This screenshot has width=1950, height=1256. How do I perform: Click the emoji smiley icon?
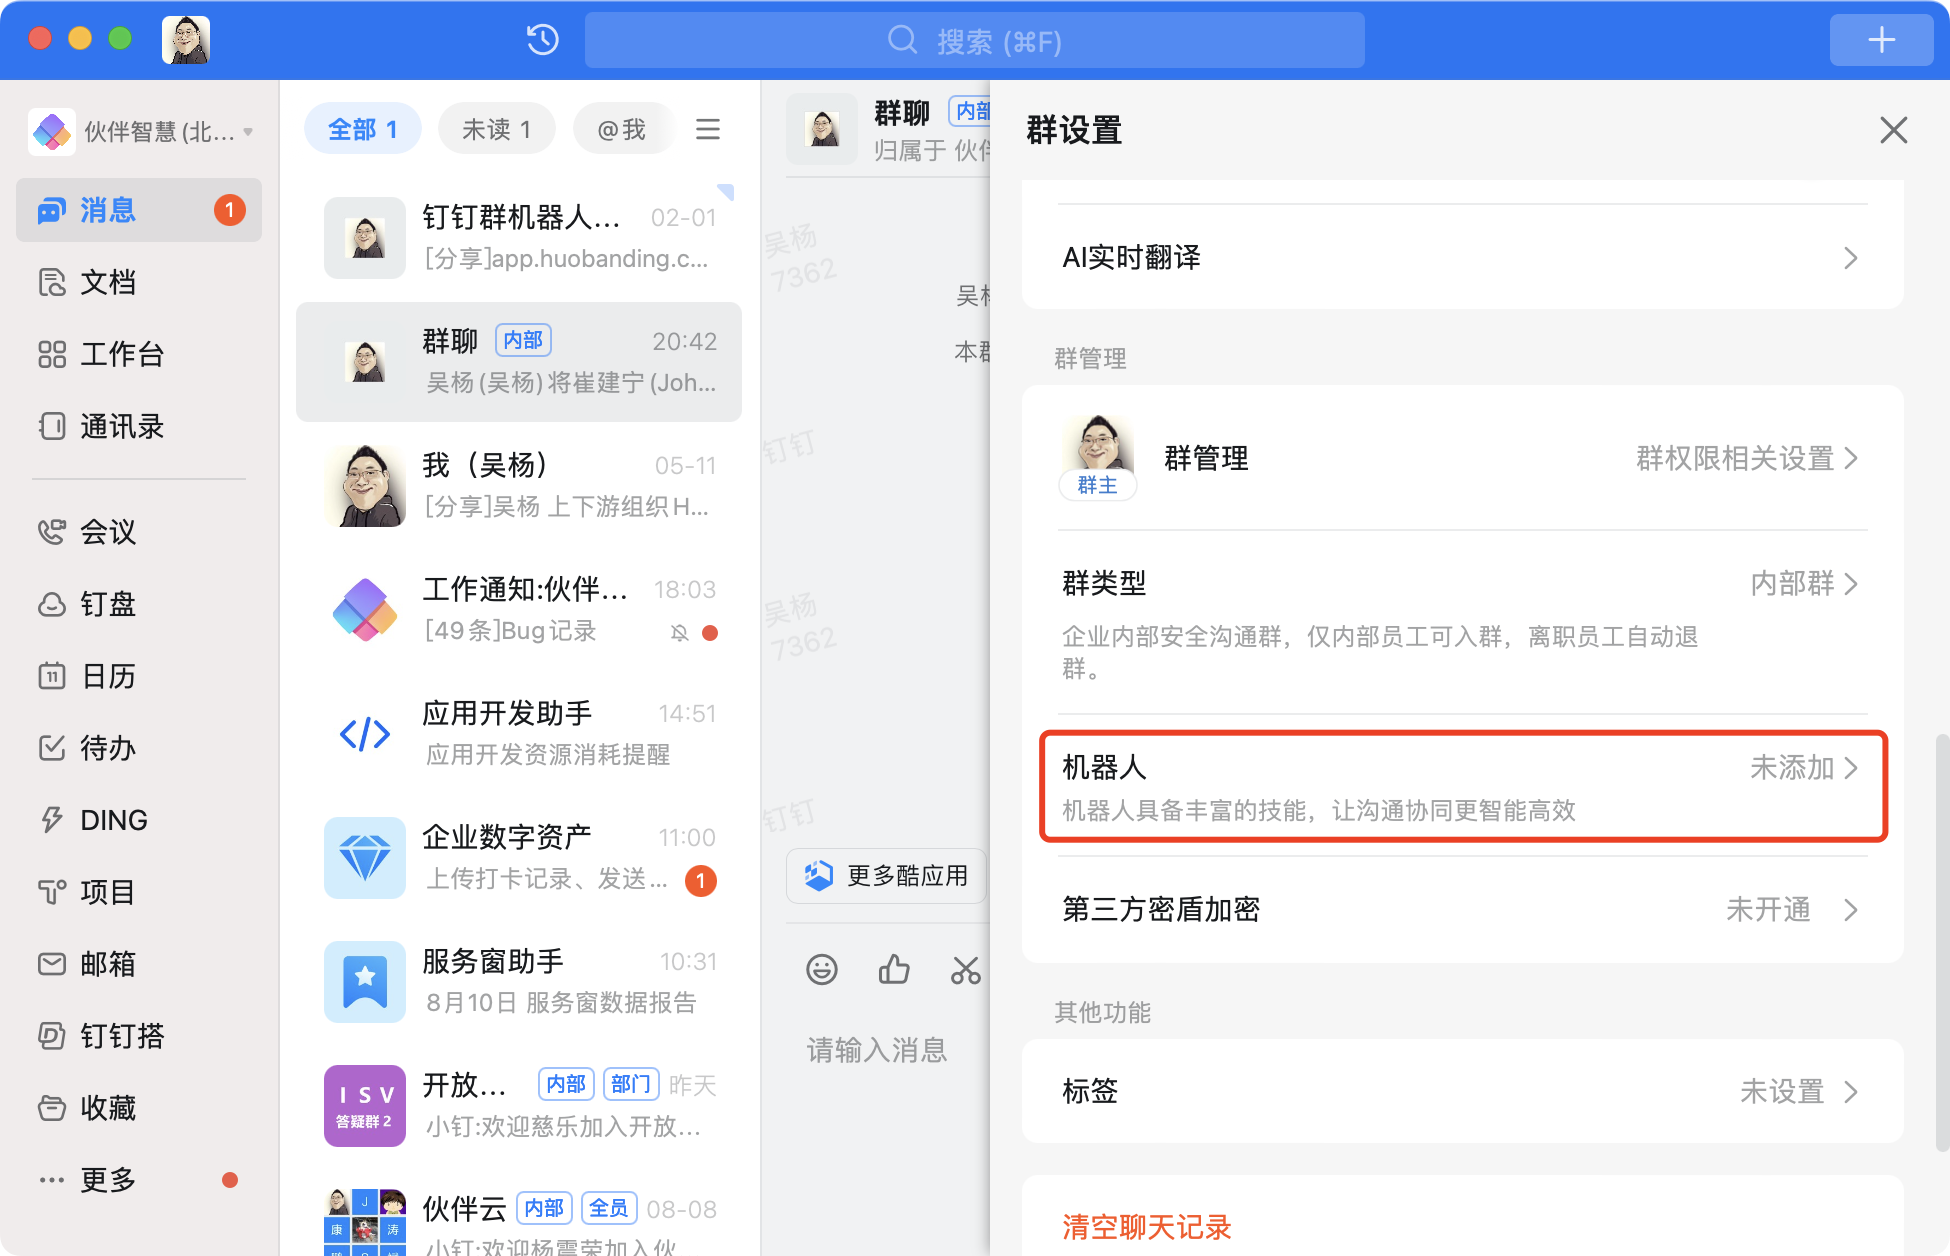click(822, 969)
